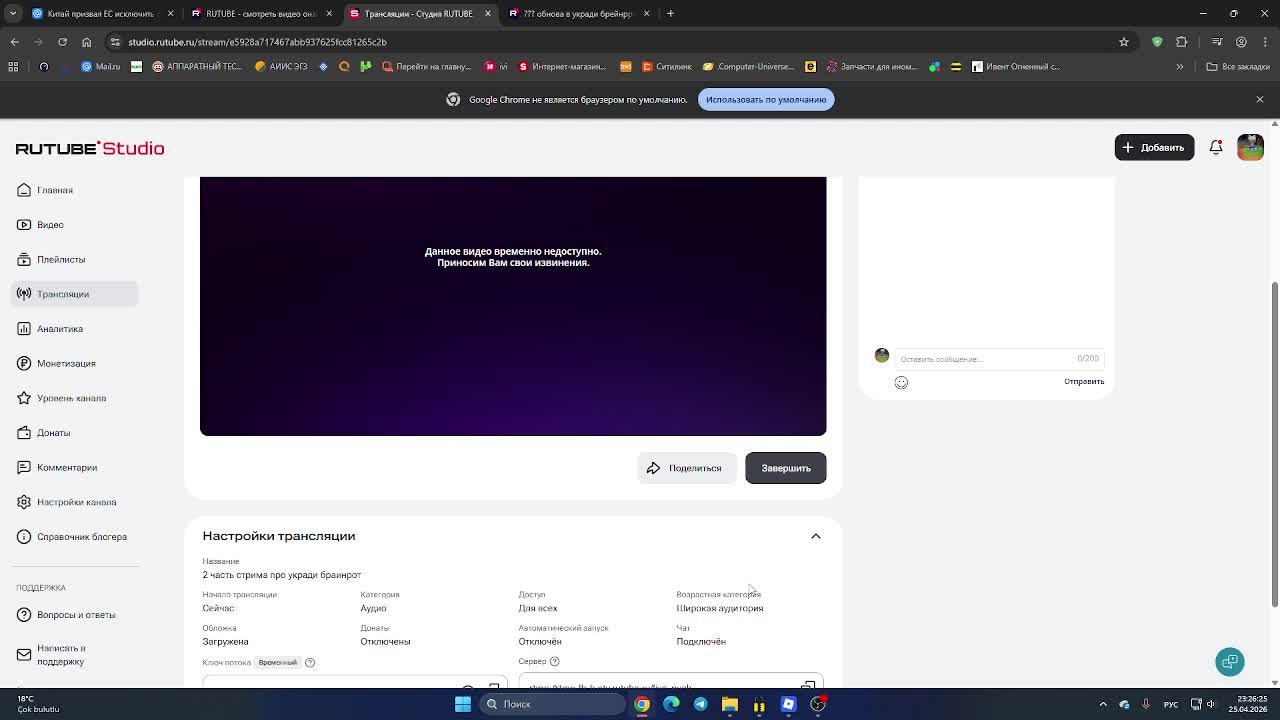
Task: Open File Explorer from taskbar
Action: tap(730, 704)
